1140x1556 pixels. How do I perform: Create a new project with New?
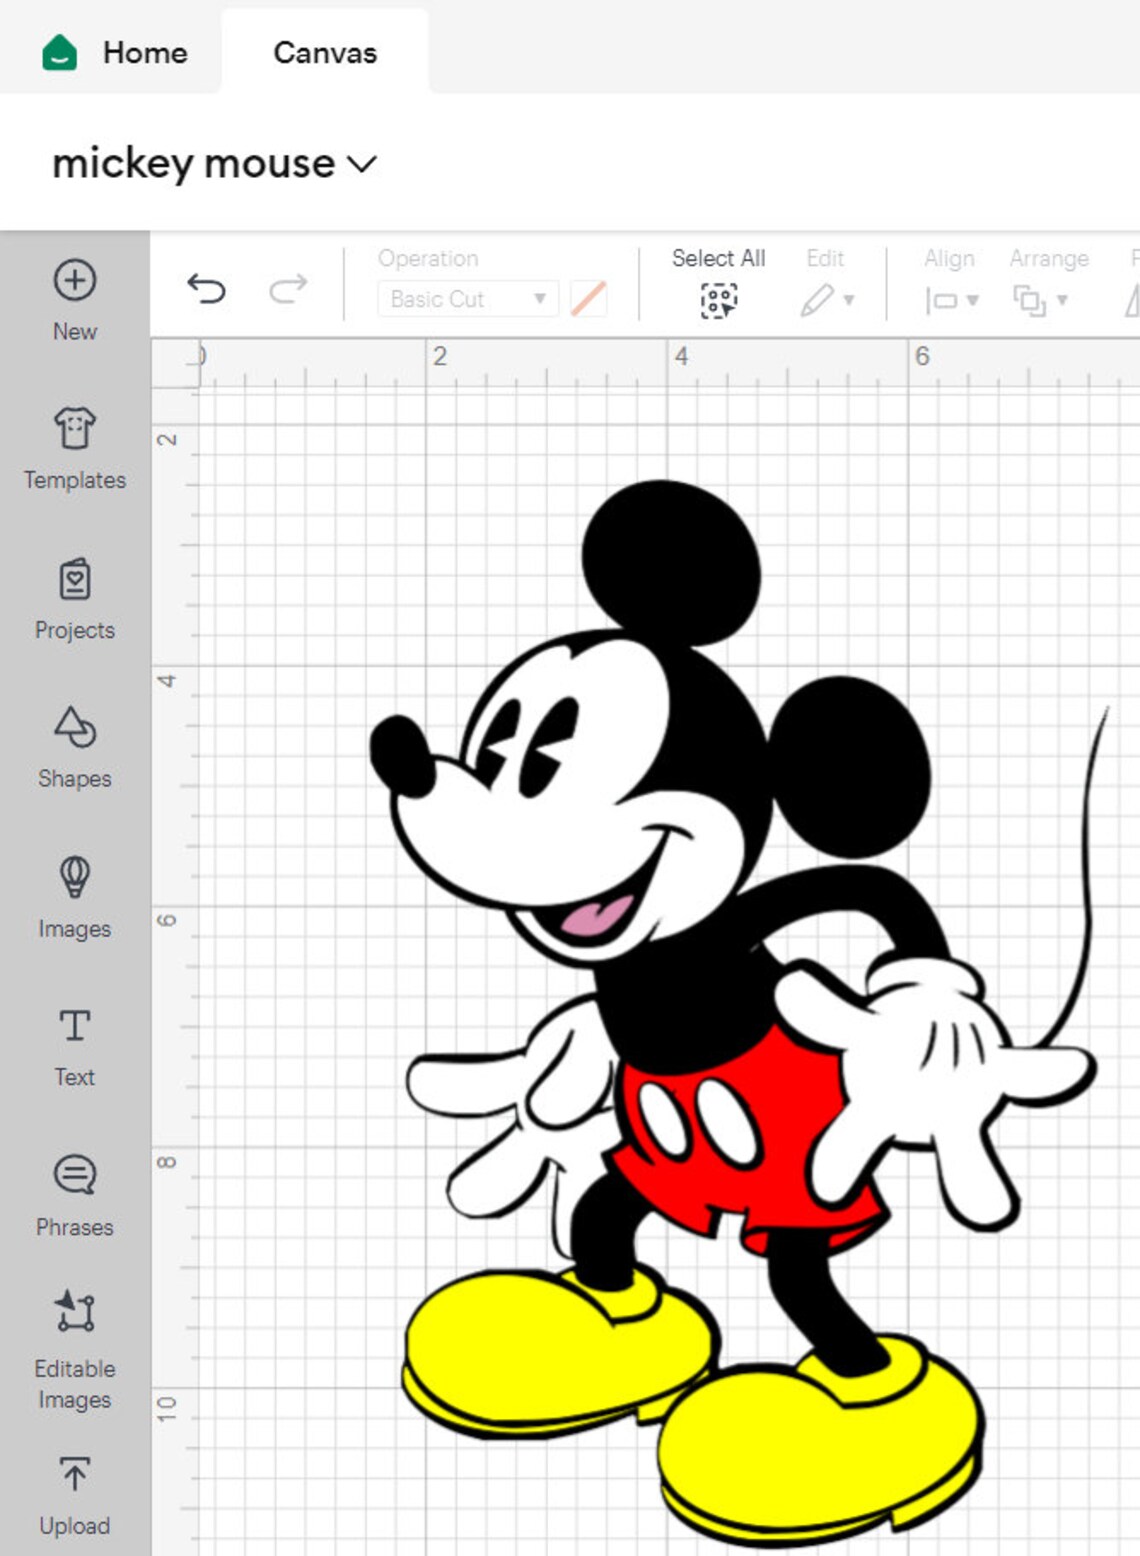coord(74,298)
